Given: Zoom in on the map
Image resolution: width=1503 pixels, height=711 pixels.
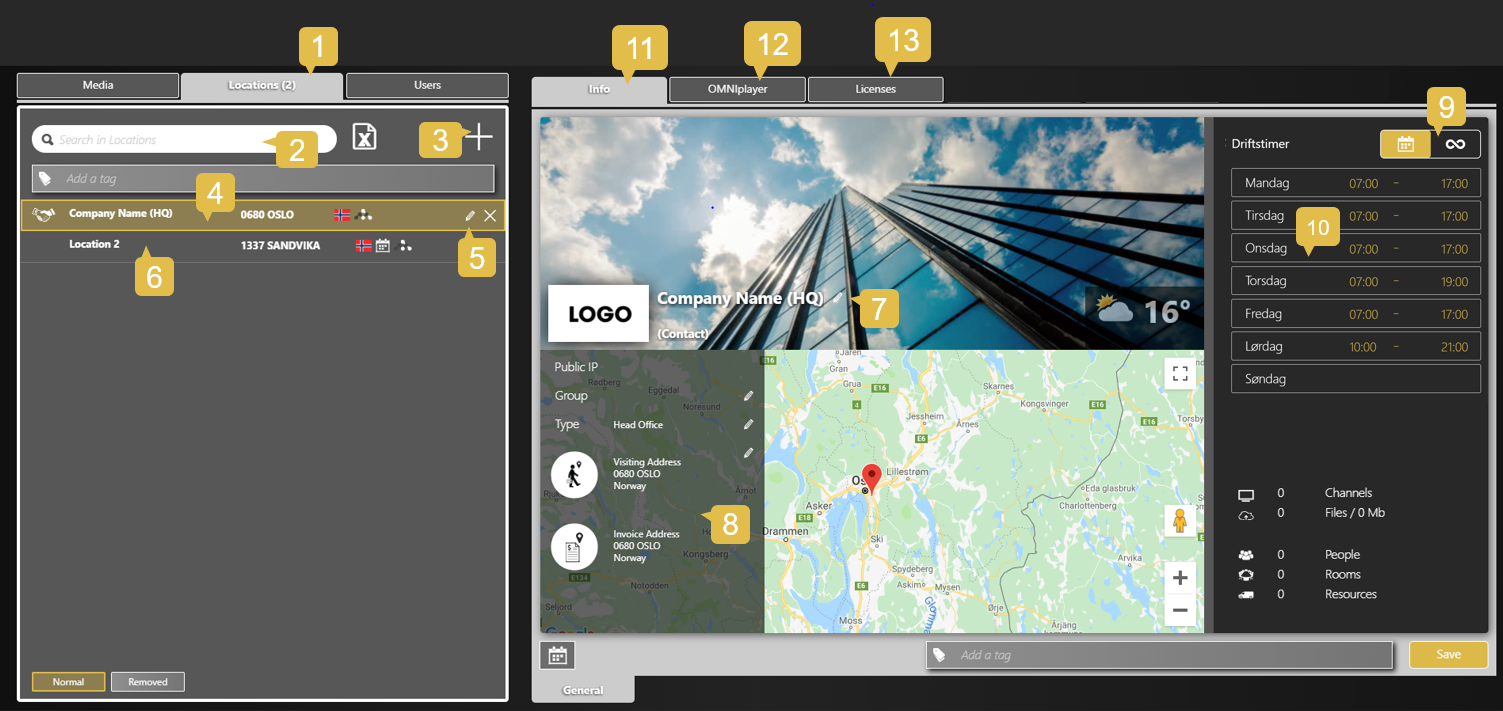Looking at the screenshot, I should pos(1180,578).
